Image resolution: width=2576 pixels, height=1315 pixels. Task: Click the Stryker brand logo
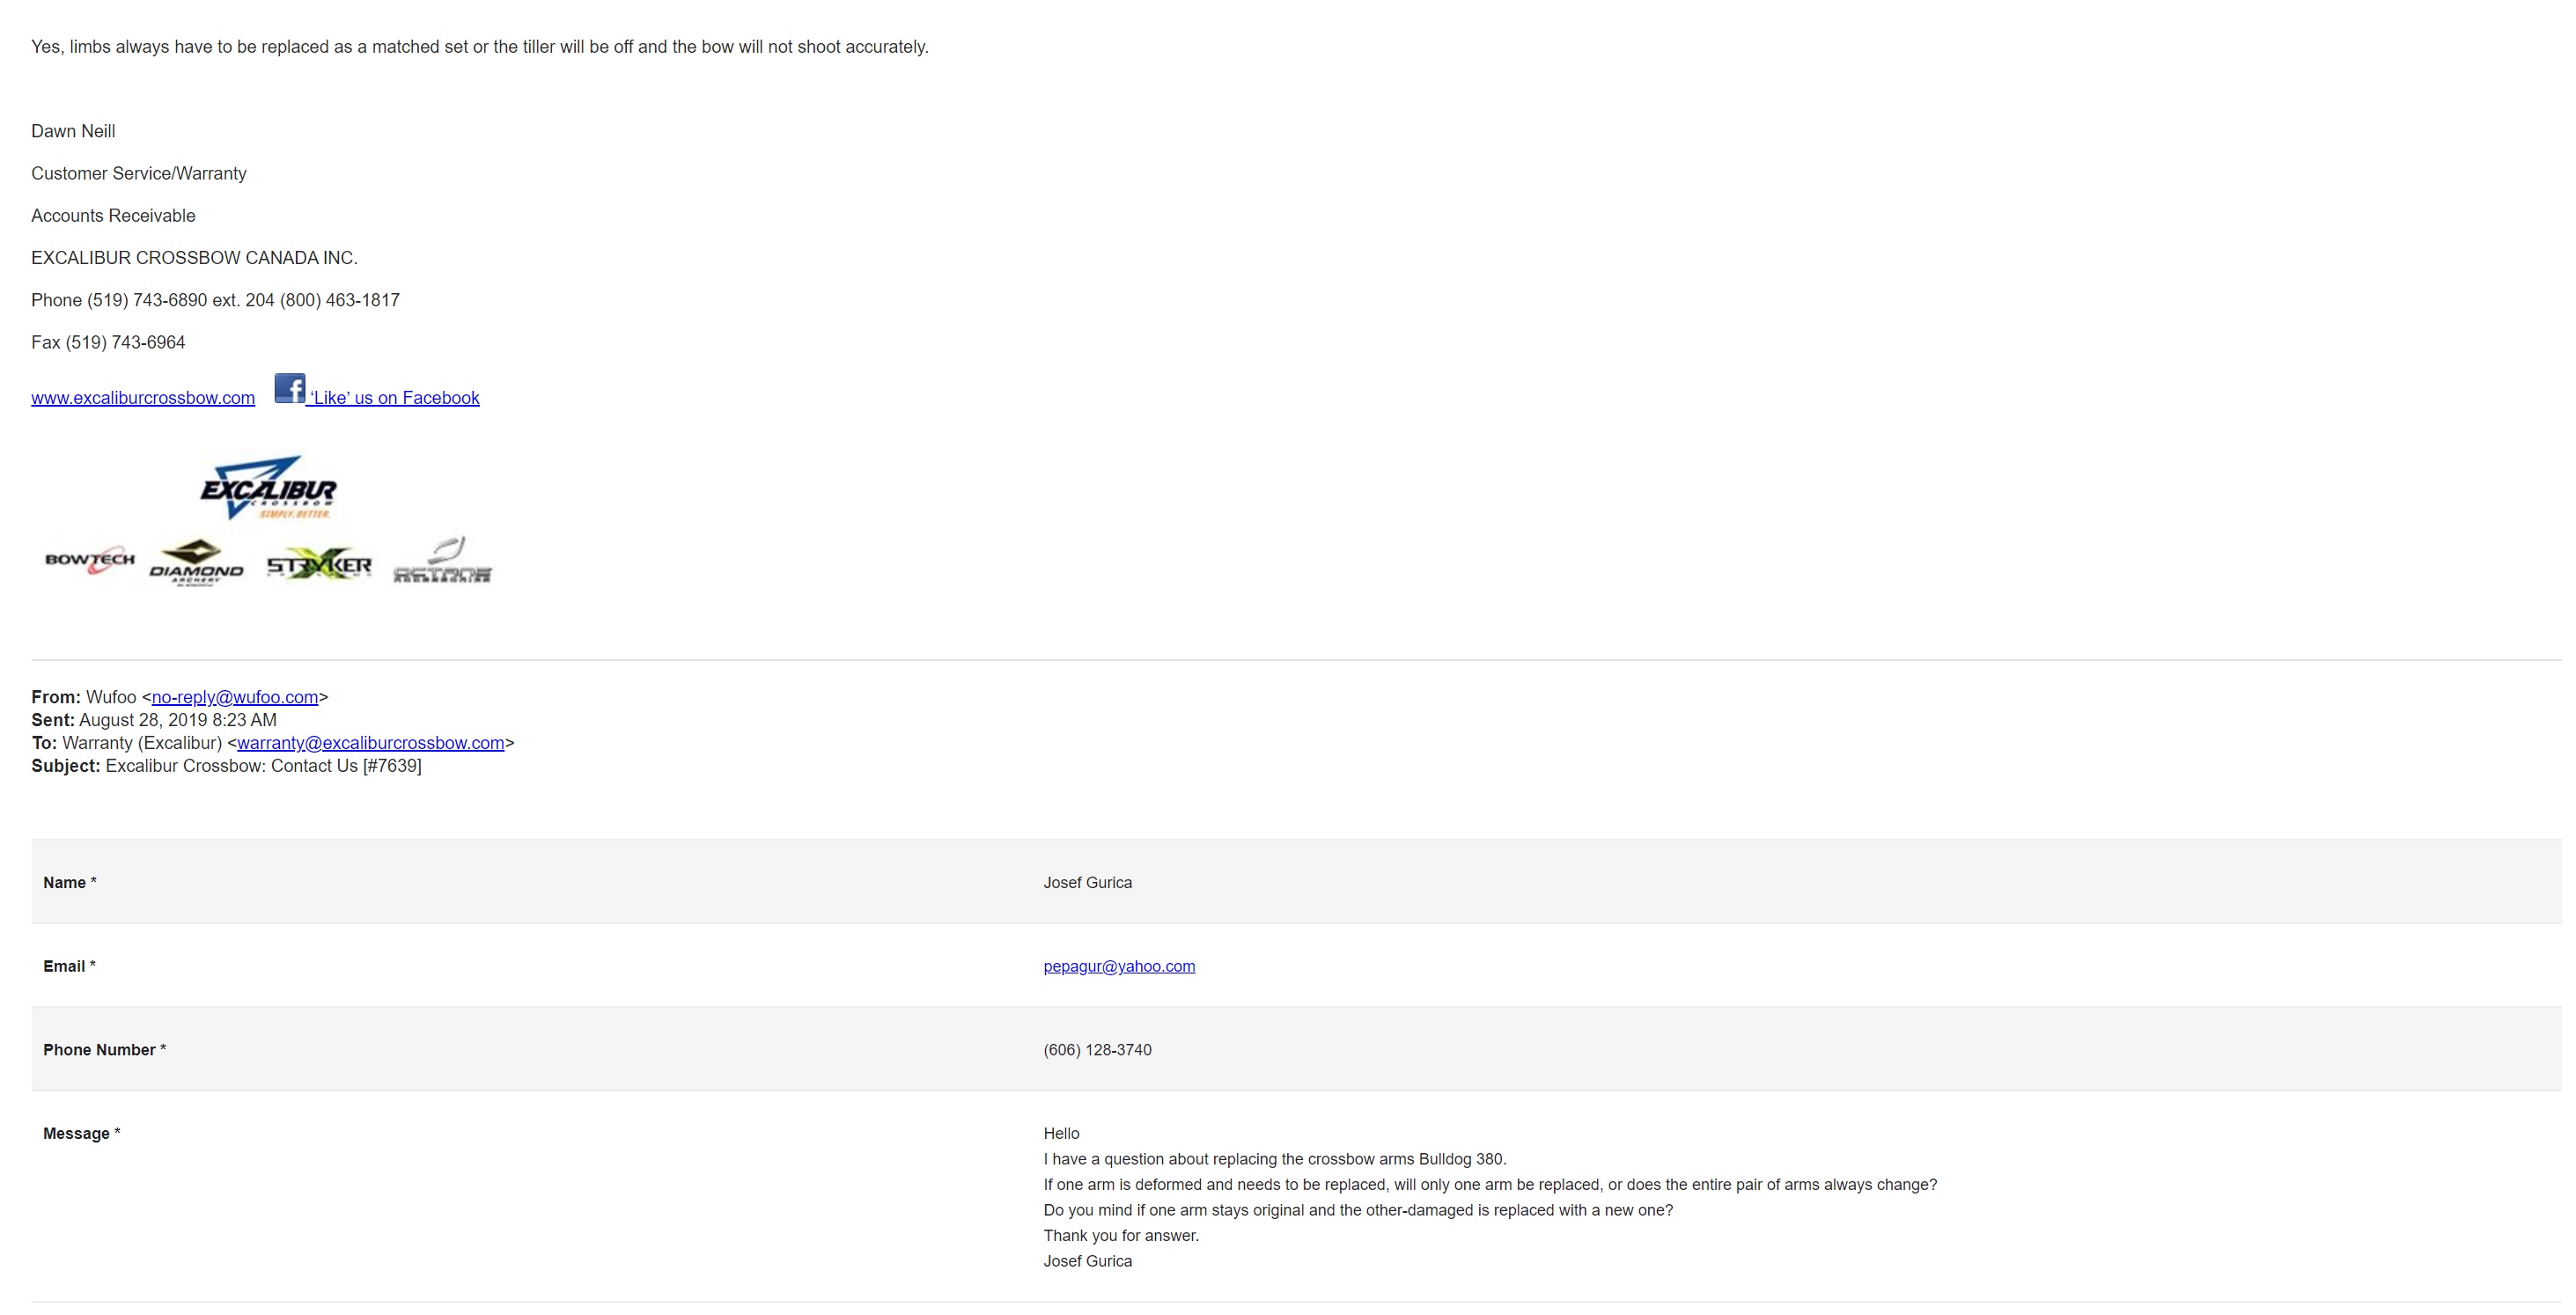[319, 564]
